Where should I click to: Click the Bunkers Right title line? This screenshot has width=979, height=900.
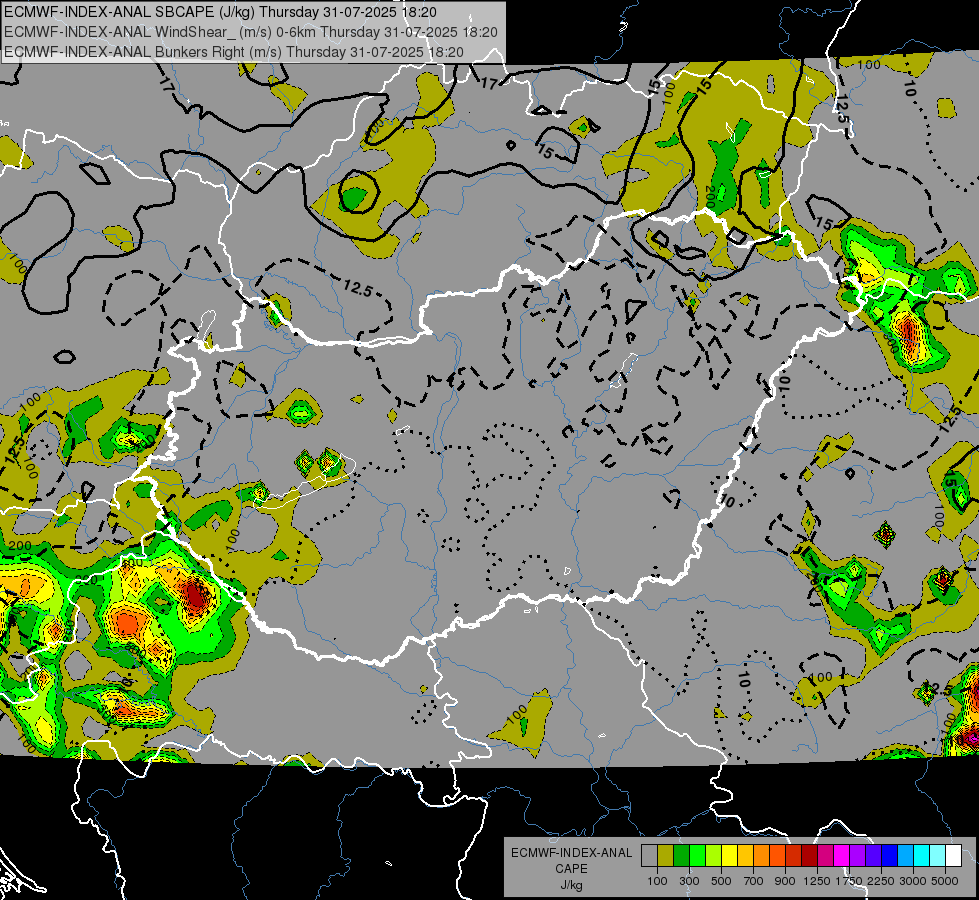point(234,52)
